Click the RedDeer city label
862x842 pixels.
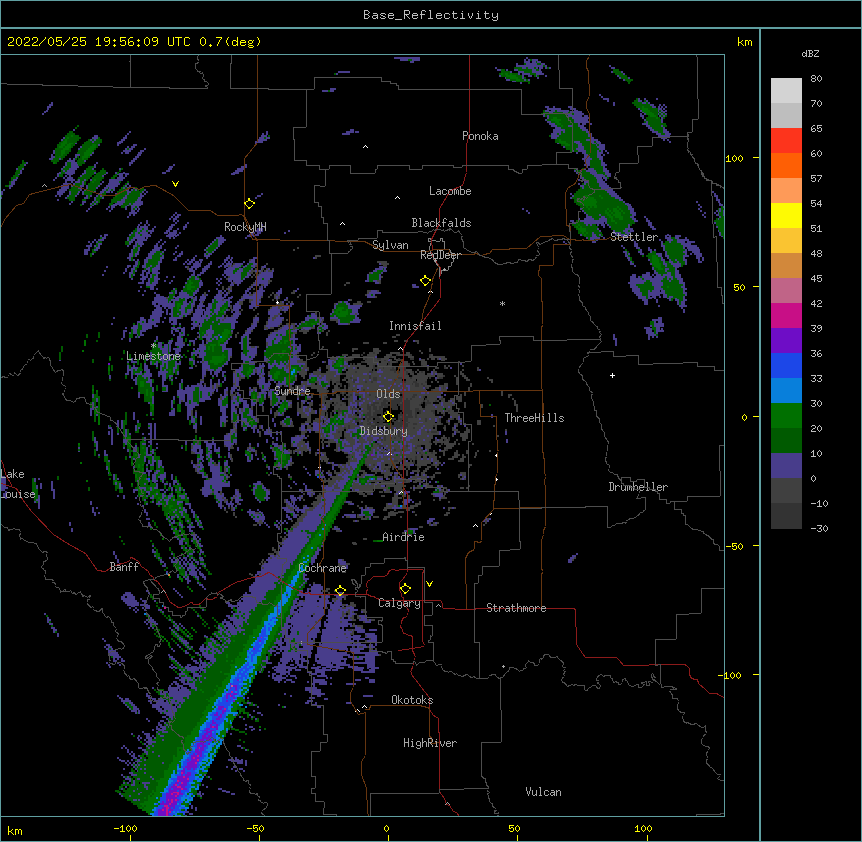440,255
